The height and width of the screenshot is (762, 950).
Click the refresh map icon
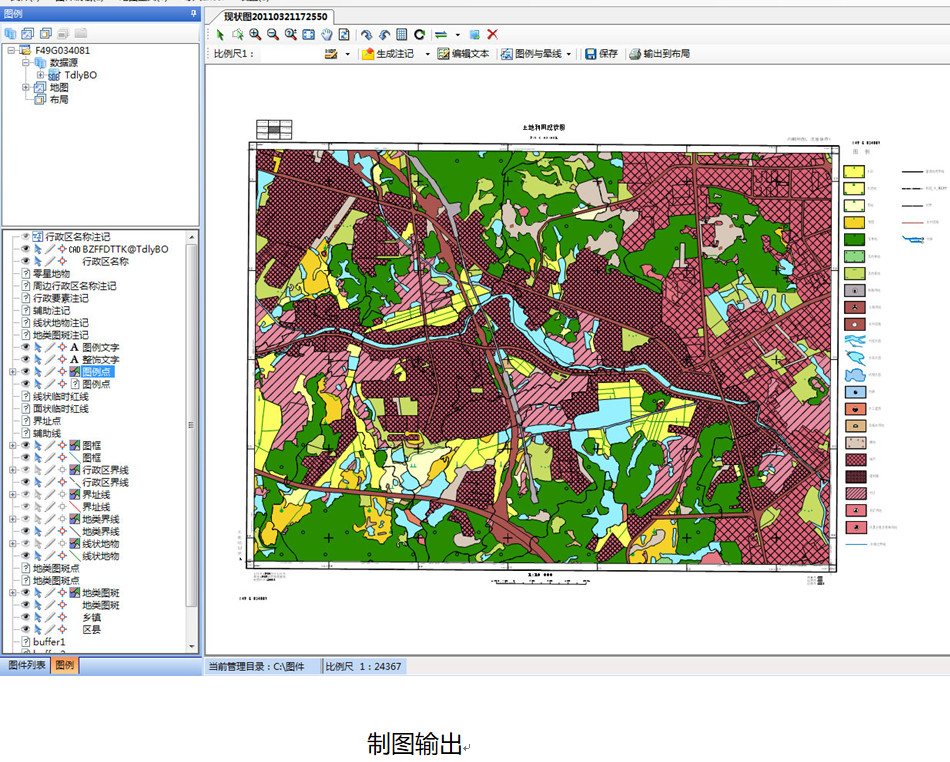[x=419, y=34]
